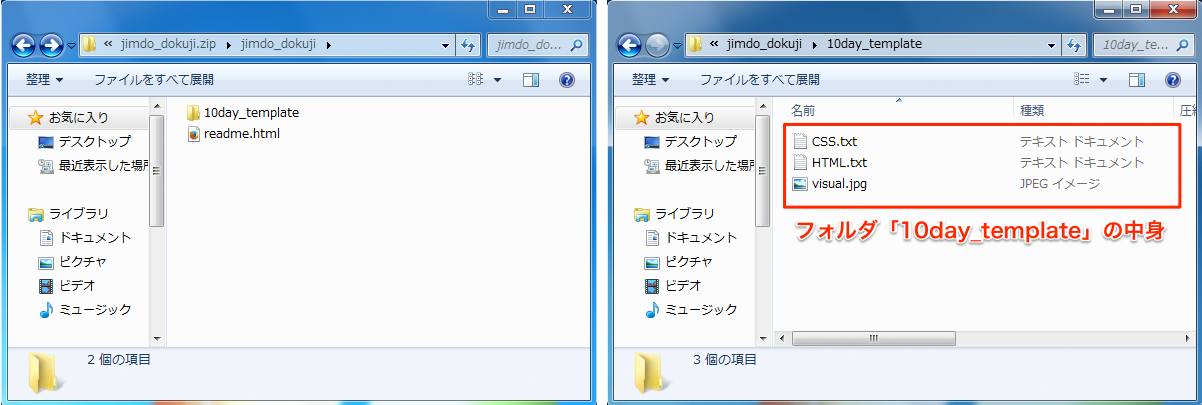Click 10day_template breadcrumb in right window
This screenshot has width=1202, height=405.
(873, 45)
